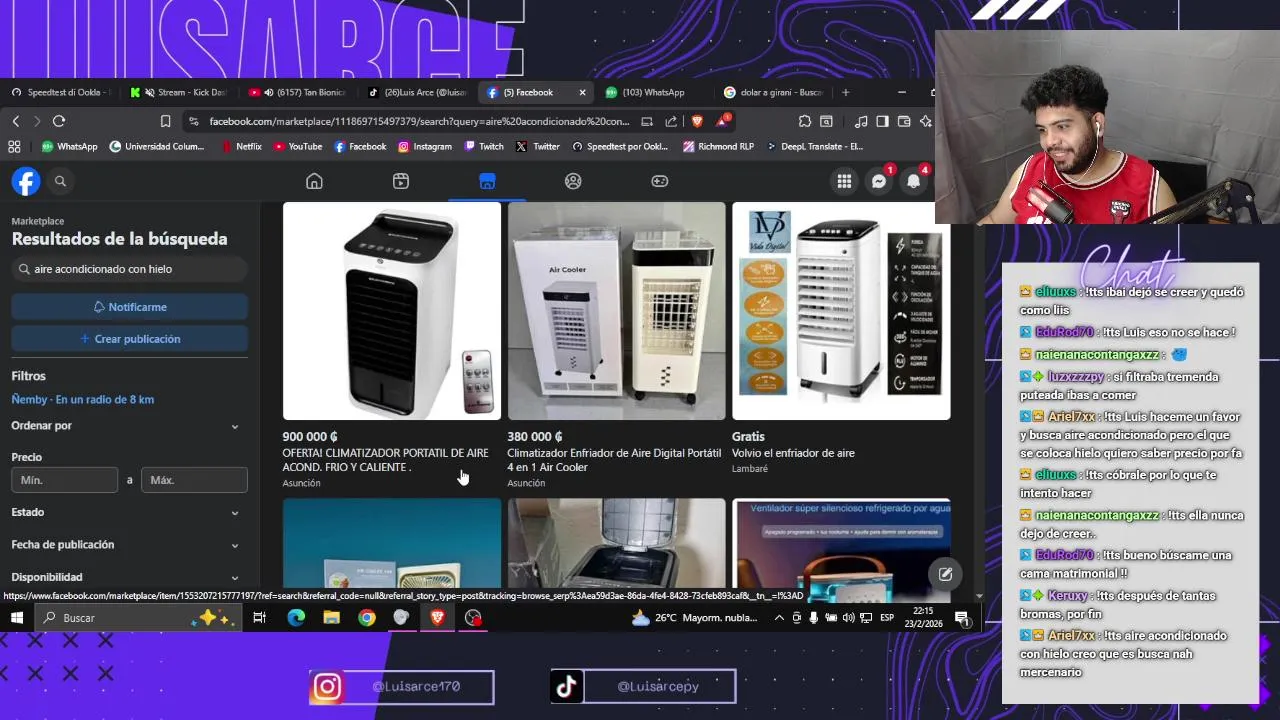Open the Facebook Reels video icon

tap(401, 181)
